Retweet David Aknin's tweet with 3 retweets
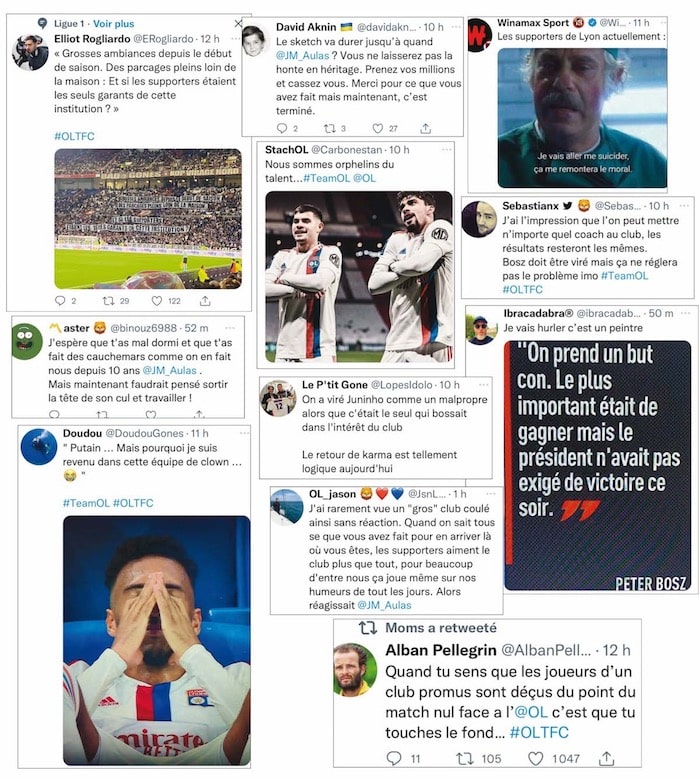This screenshot has width=700, height=778. (329, 129)
